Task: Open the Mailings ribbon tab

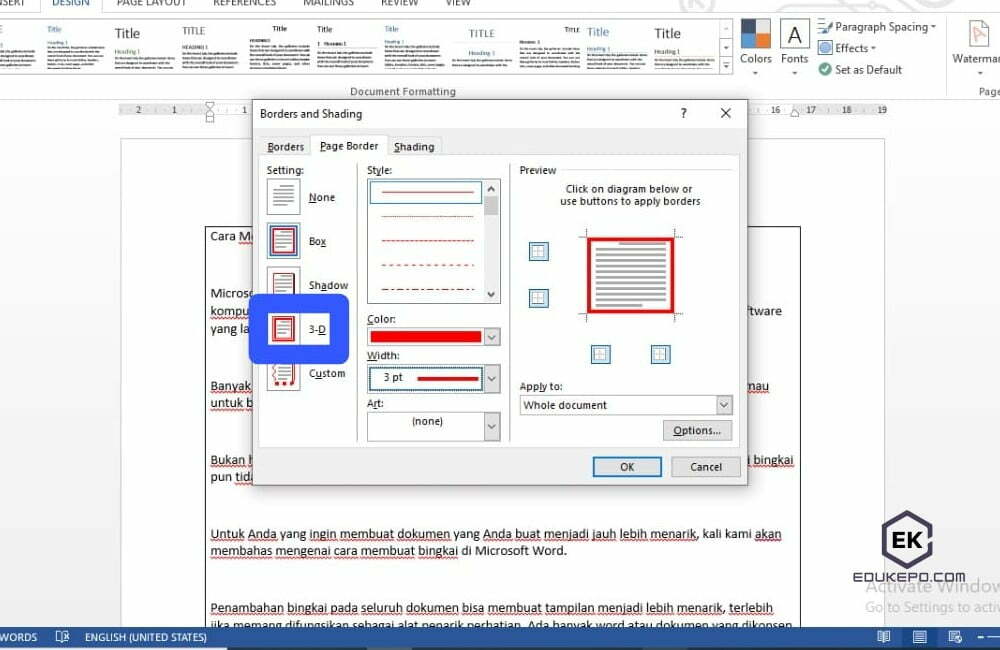Action: coord(330,4)
